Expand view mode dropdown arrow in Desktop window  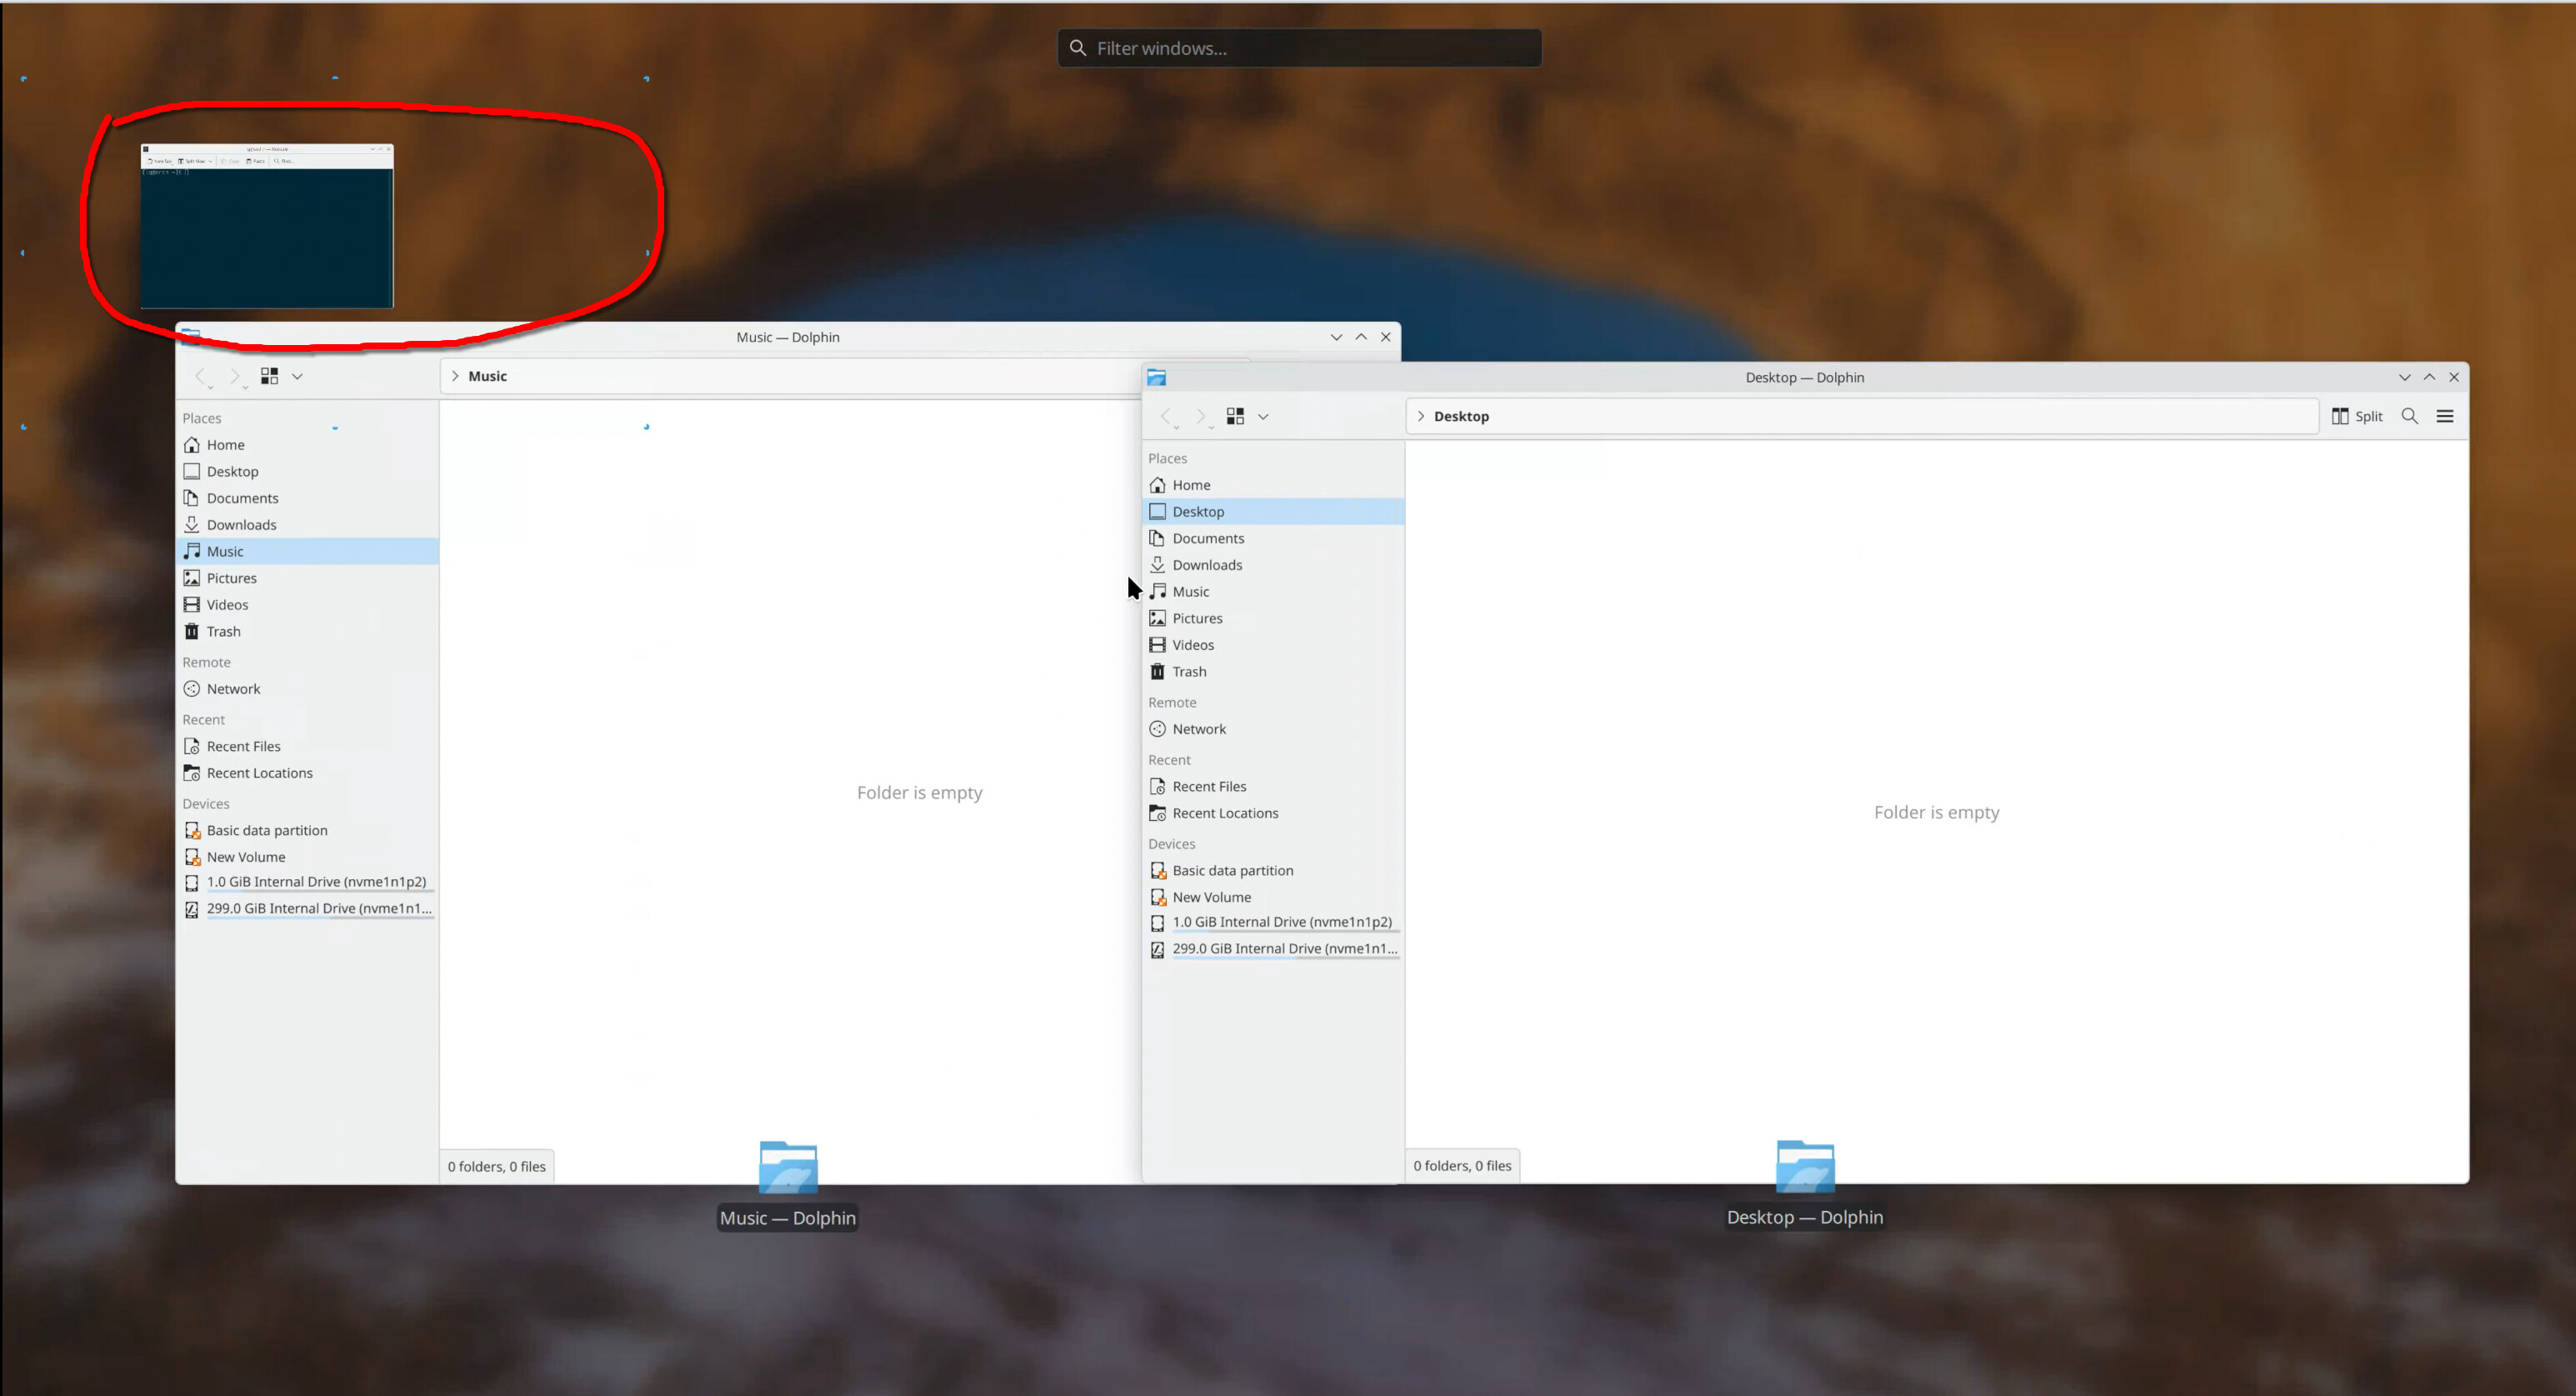pos(1263,417)
